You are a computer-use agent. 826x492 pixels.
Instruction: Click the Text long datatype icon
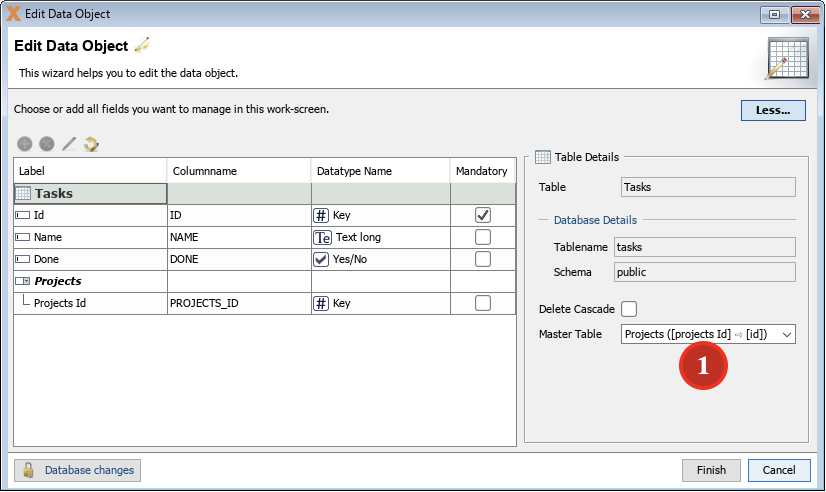[322, 238]
